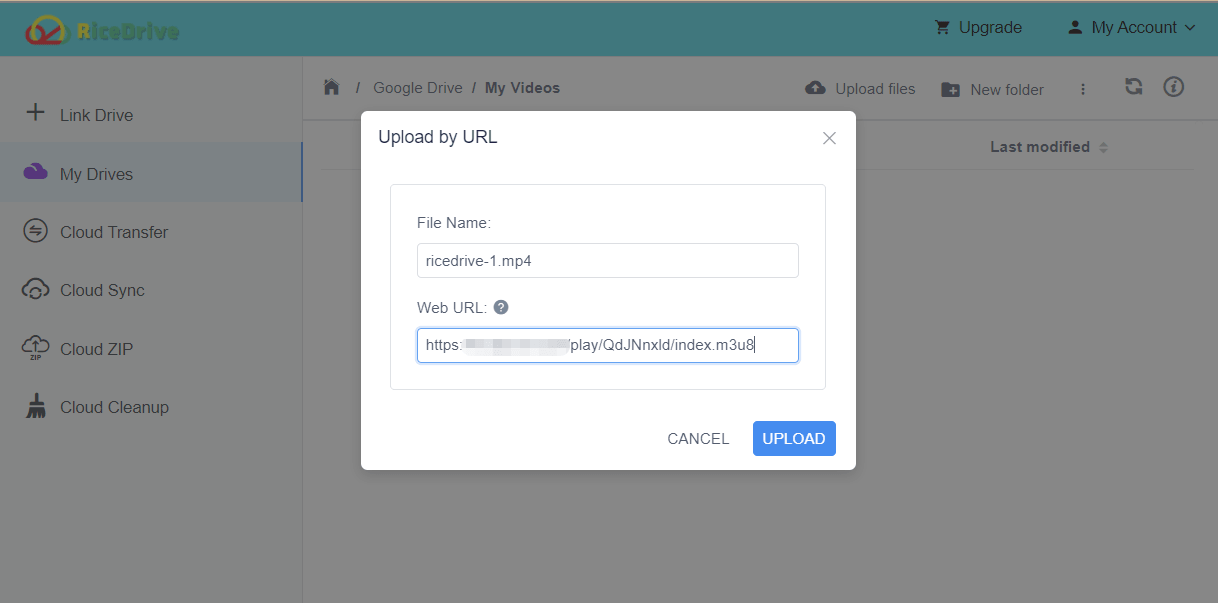Click the home breadcrumb icon

[x=331, y=87]
